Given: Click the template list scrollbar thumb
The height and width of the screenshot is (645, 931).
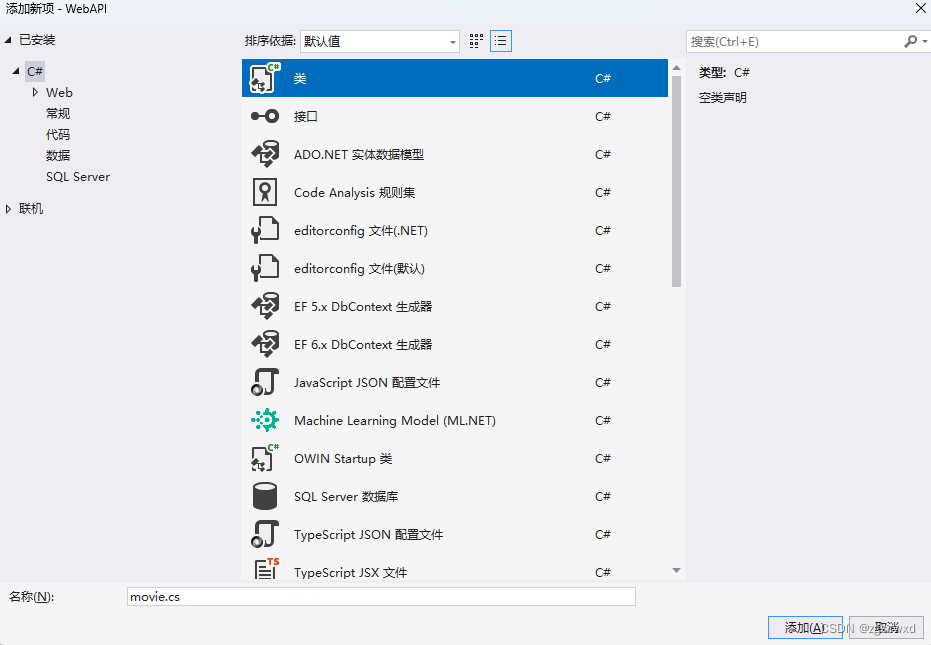Looking at the screenshot, I should coord(676,181).
